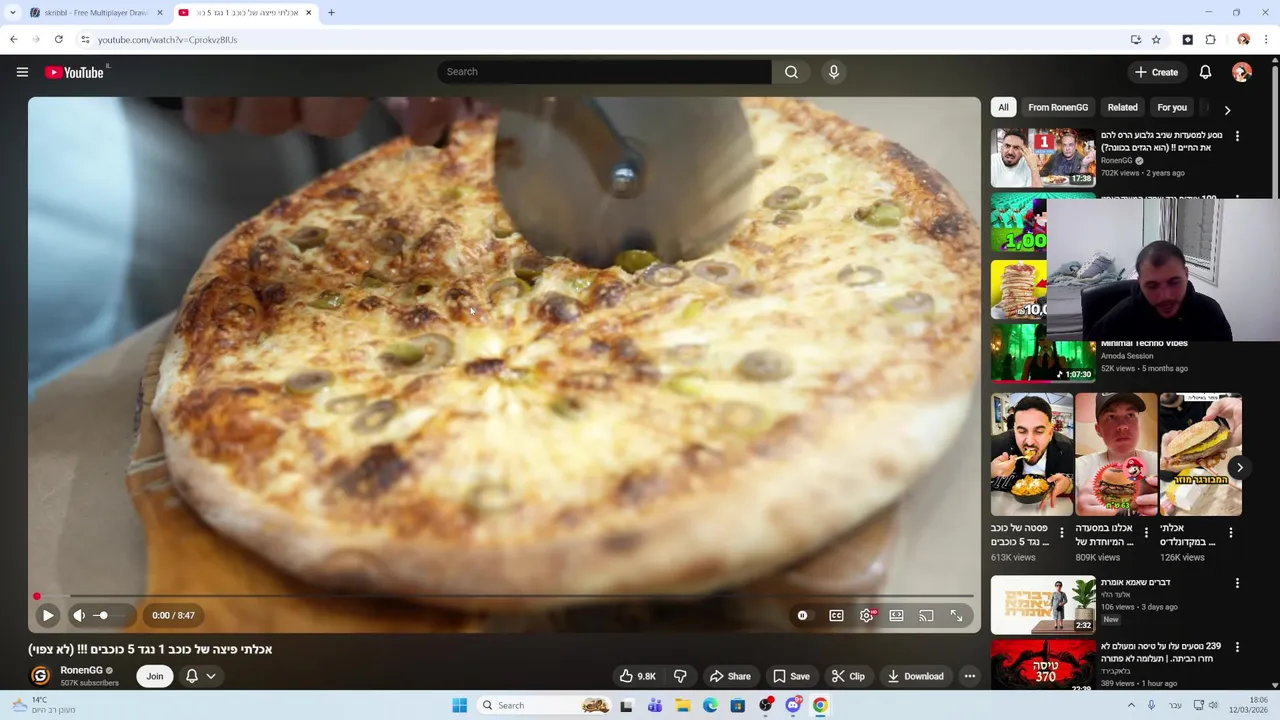Advance the Shorts shelf with next arrow
The height and width of the screenshot is (720, 1280).
[x=1239, y=467]
